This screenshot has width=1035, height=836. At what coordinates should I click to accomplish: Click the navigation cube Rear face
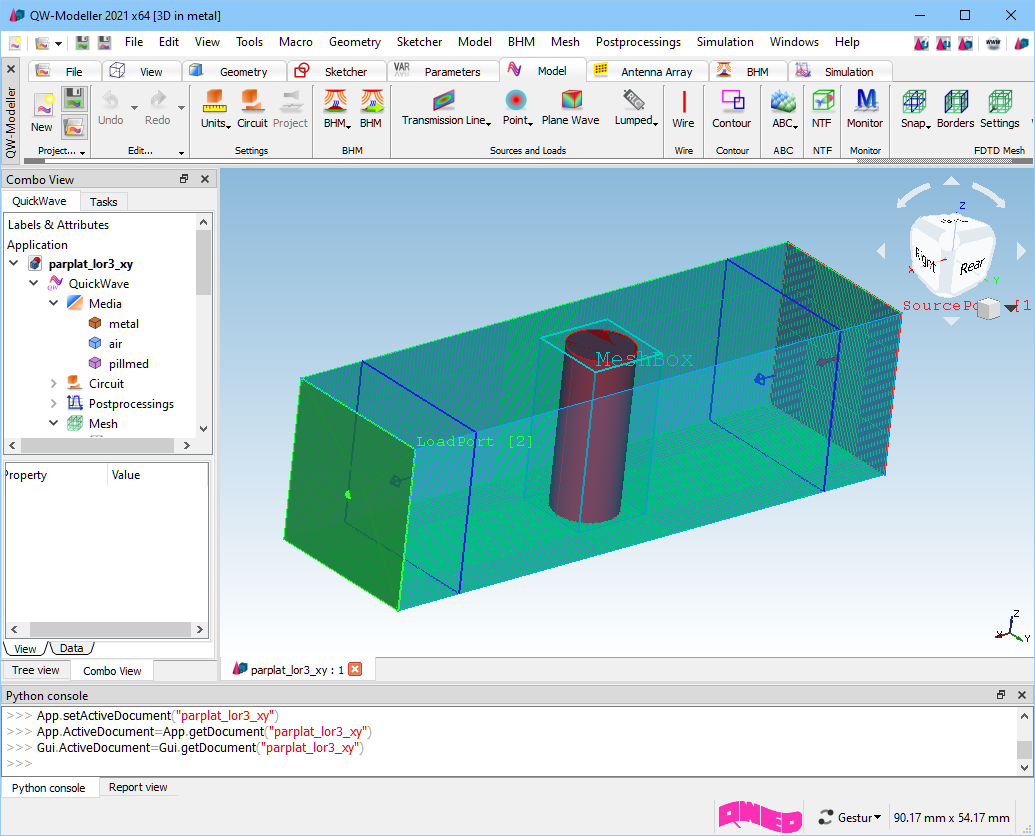pyautogui.click(x=971, y=267)
